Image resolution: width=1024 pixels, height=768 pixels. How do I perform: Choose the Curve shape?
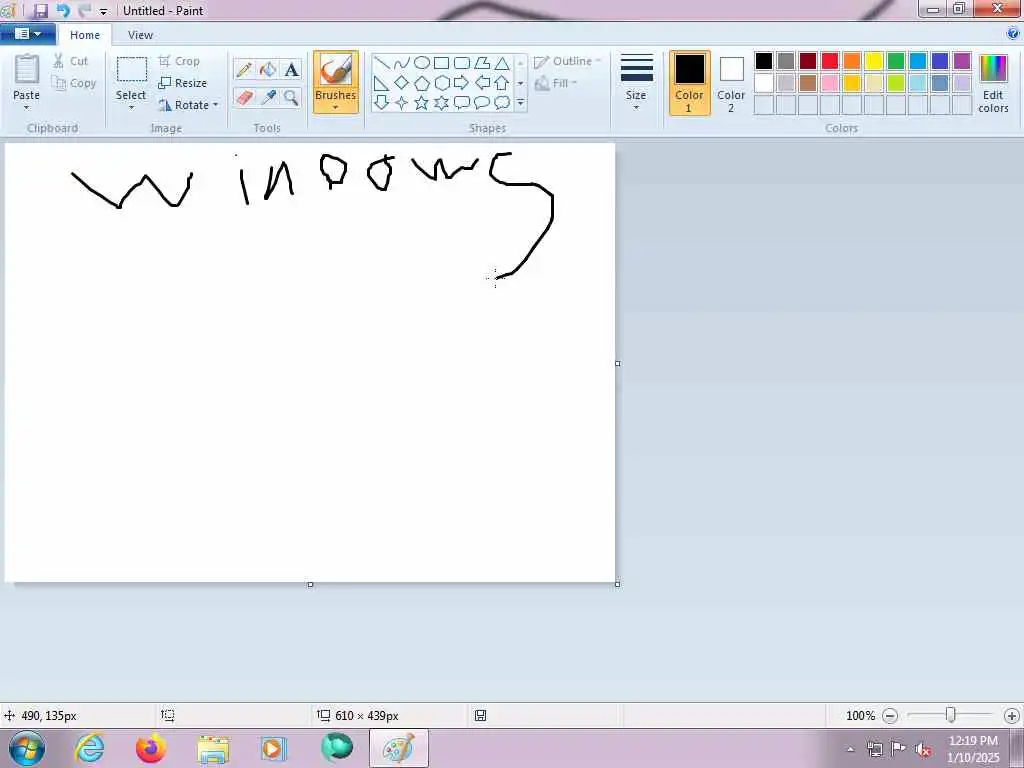[x=402, y=63]
